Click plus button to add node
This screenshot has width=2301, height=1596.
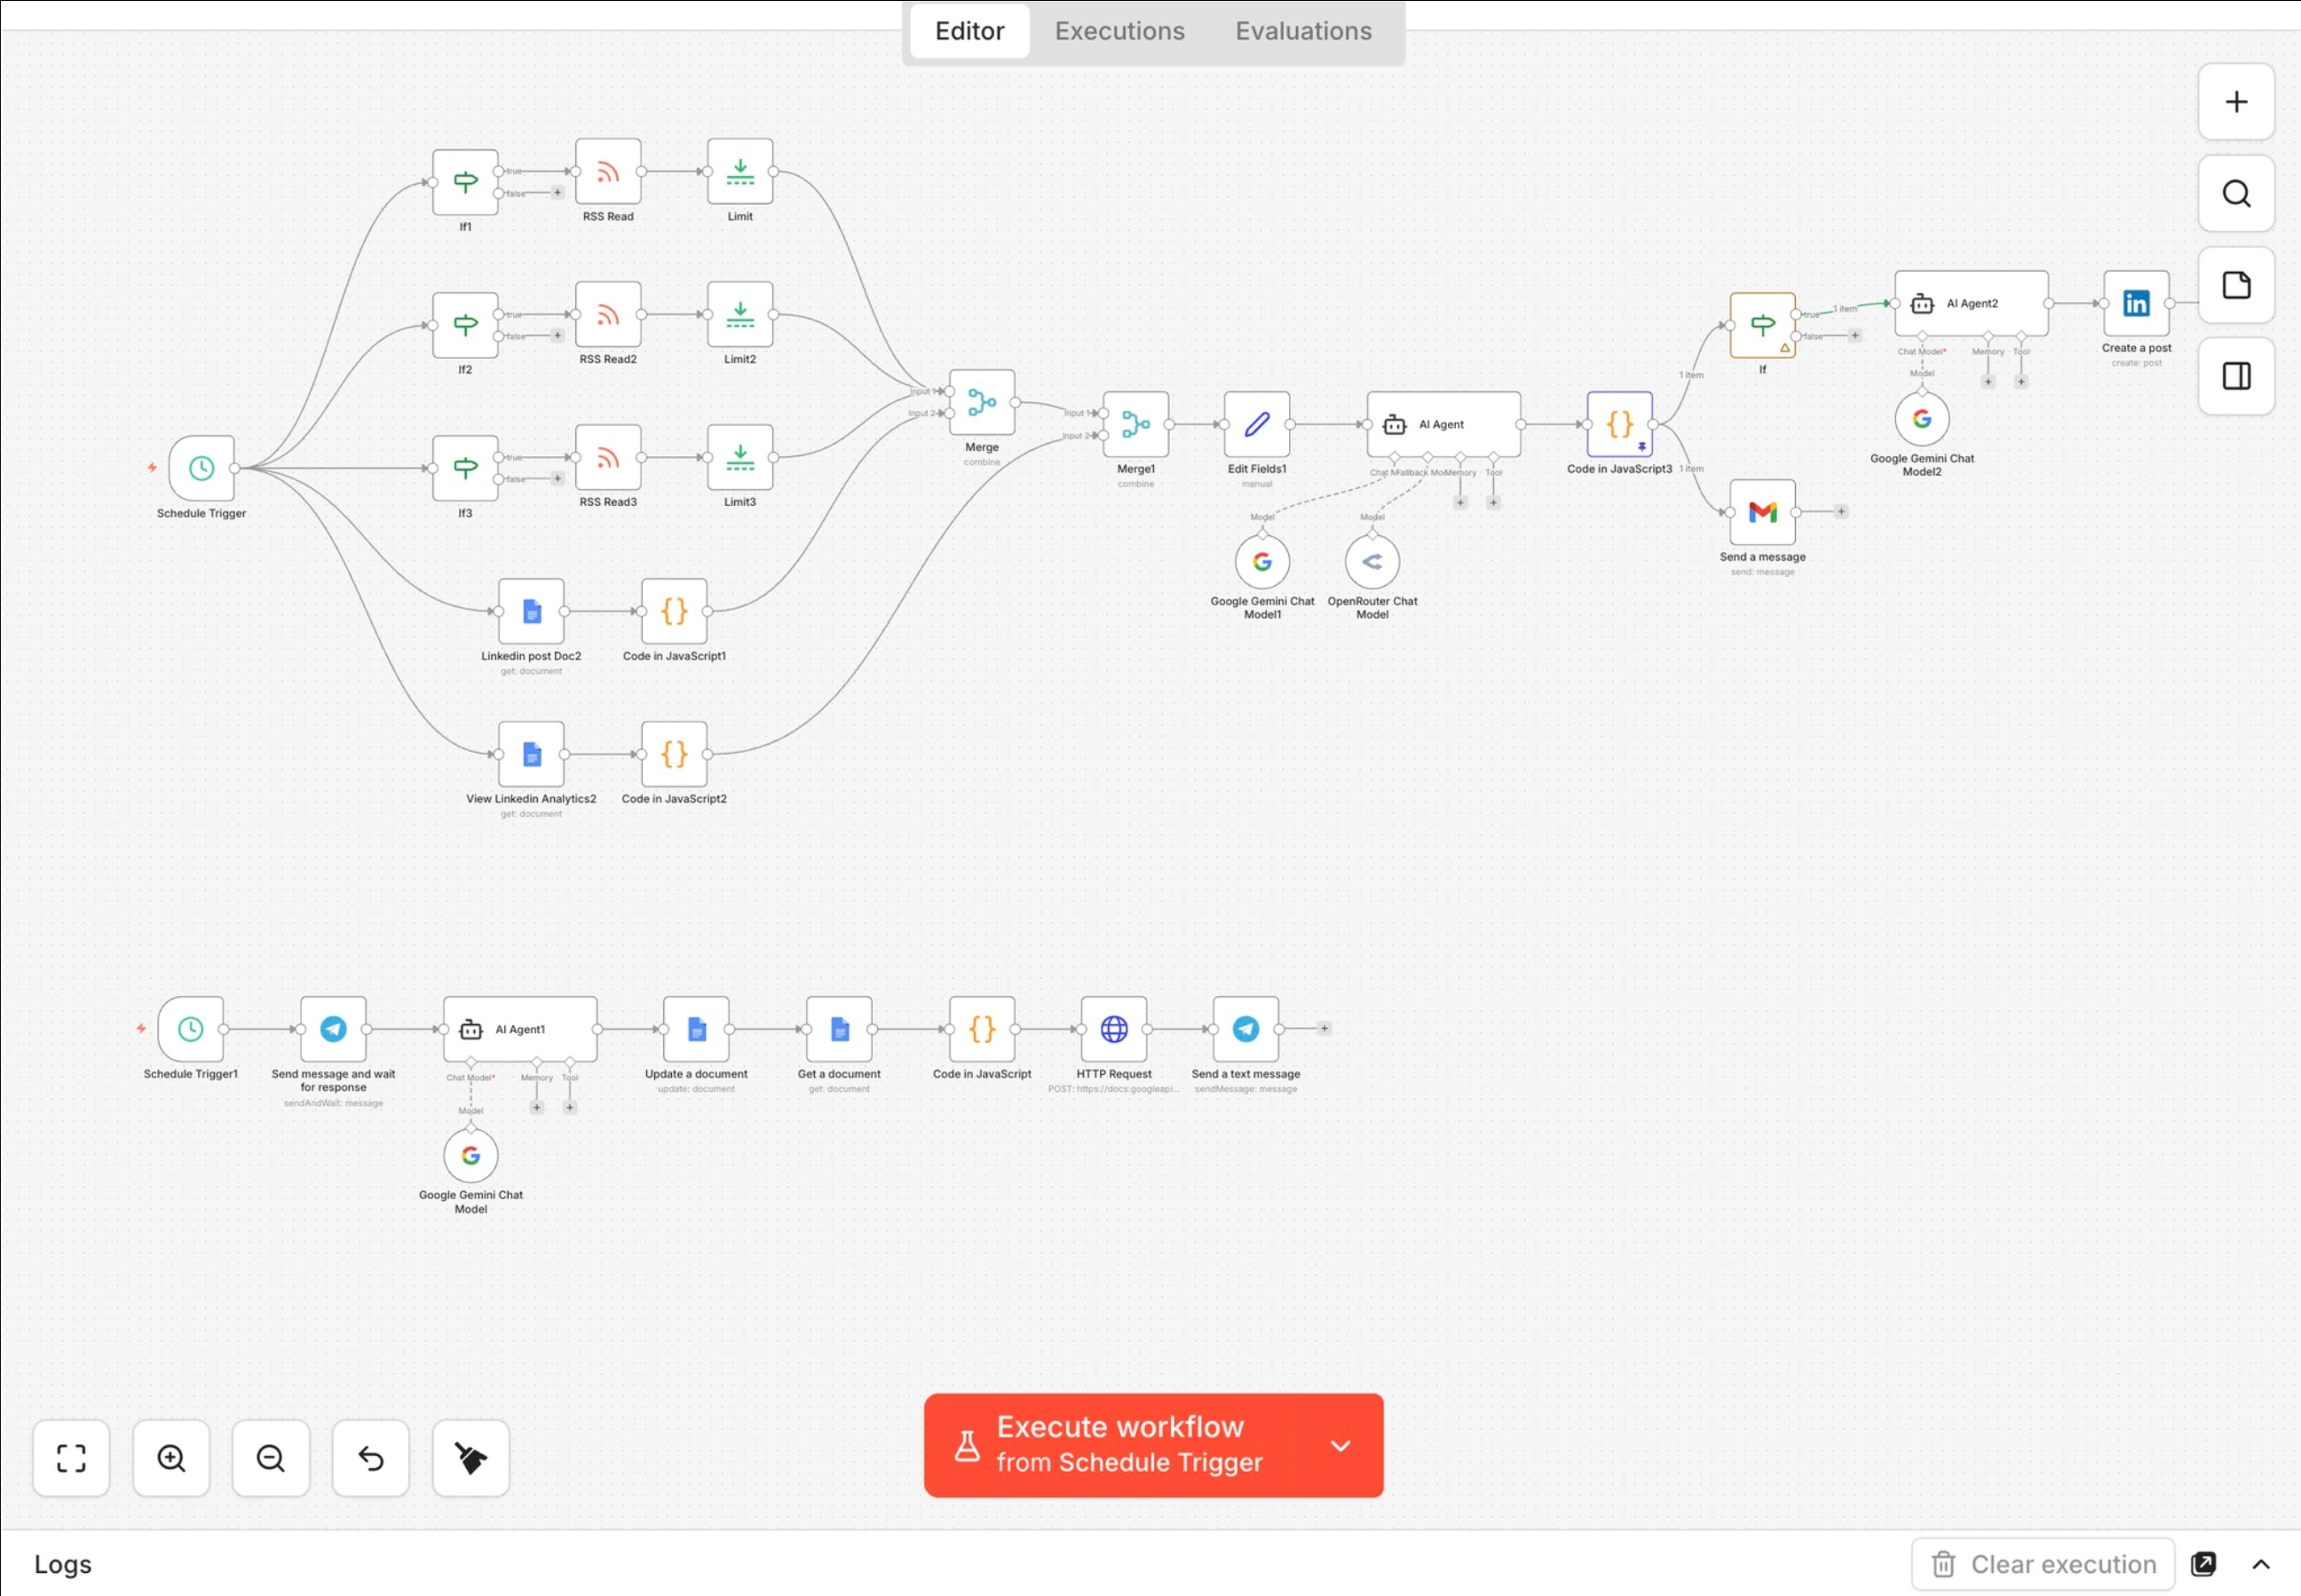(2236, 102)
